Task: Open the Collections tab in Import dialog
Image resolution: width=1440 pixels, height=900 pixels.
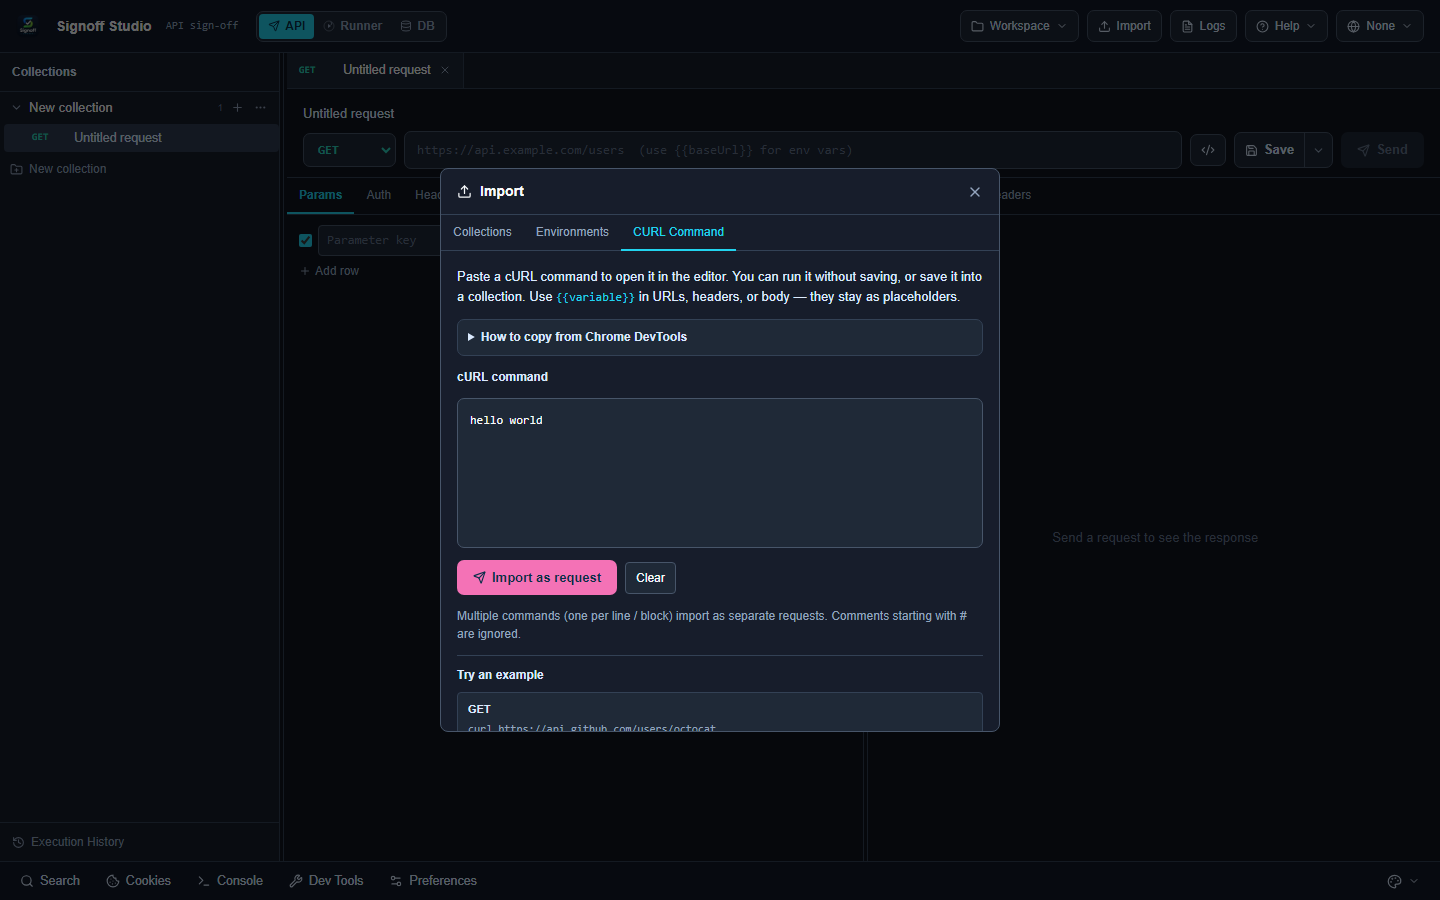Action: (482, 232)
